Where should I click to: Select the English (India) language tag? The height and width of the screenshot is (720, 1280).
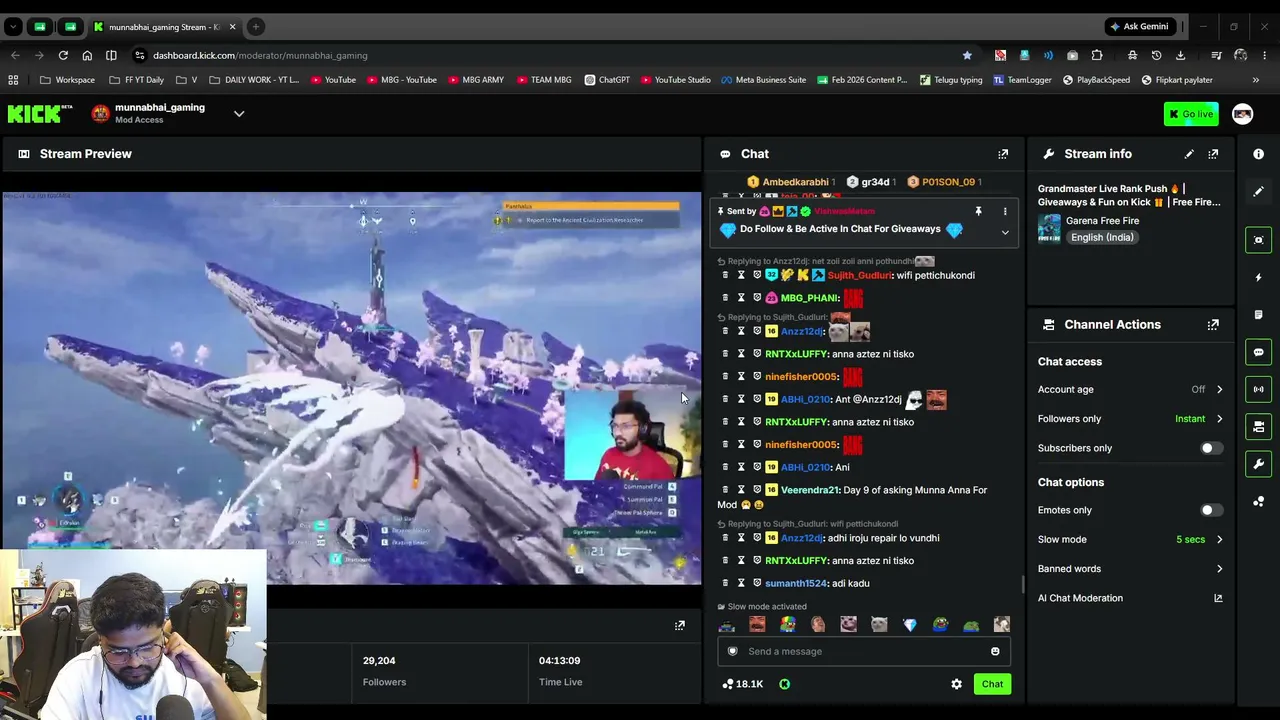coord(1102,237)
